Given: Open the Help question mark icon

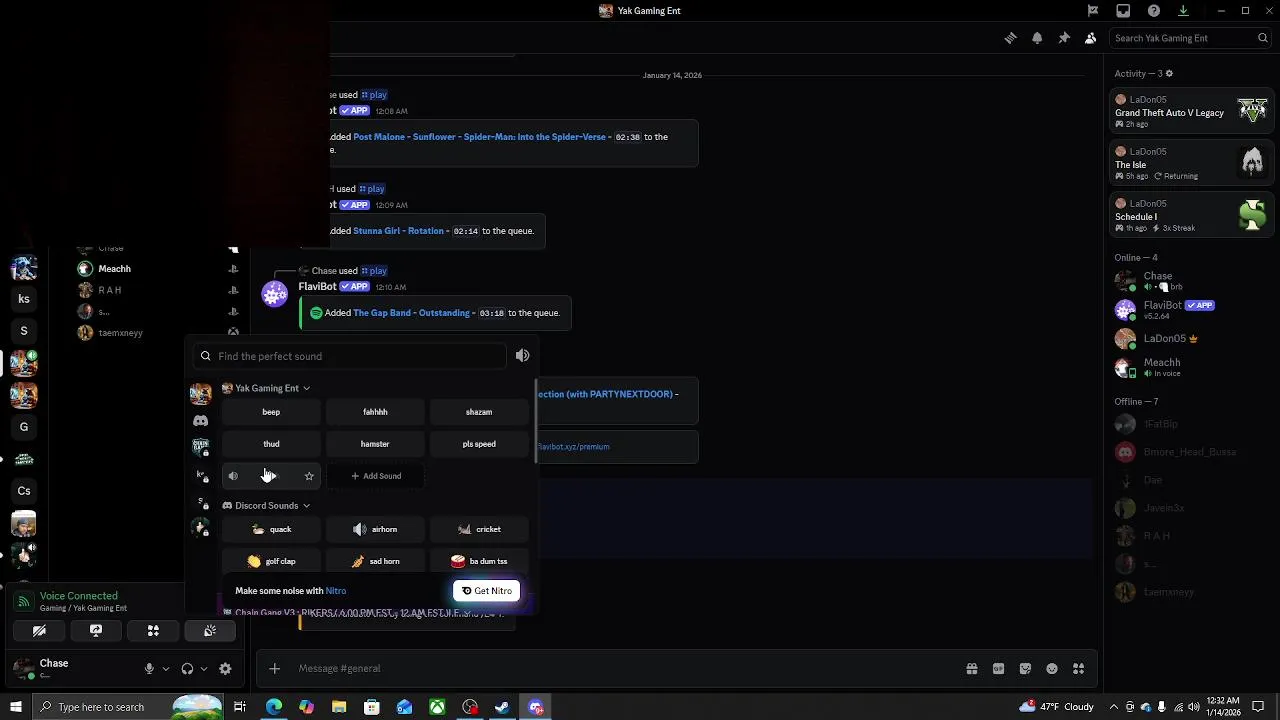Looking at the screenshot, I should (x=1154, y=11).
